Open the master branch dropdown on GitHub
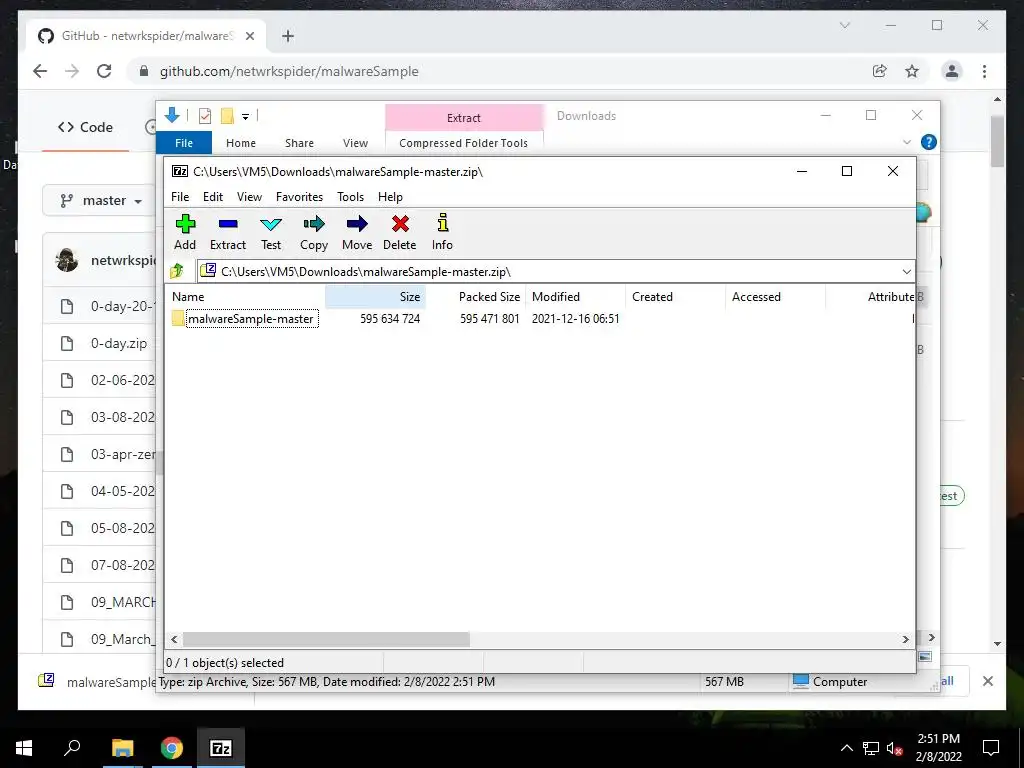The image size is (1024, 768). (x=102, y=200)
